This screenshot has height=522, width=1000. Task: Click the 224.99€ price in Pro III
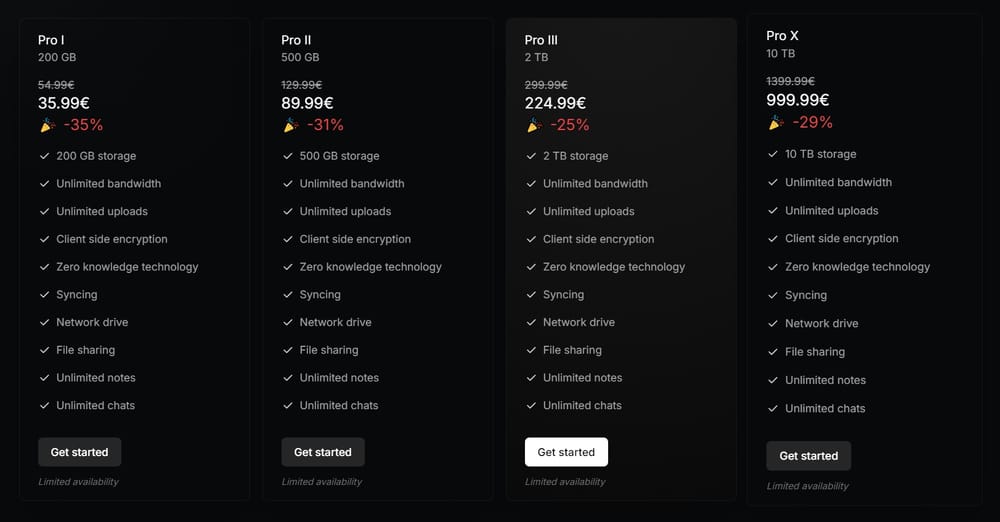point(555,103)
